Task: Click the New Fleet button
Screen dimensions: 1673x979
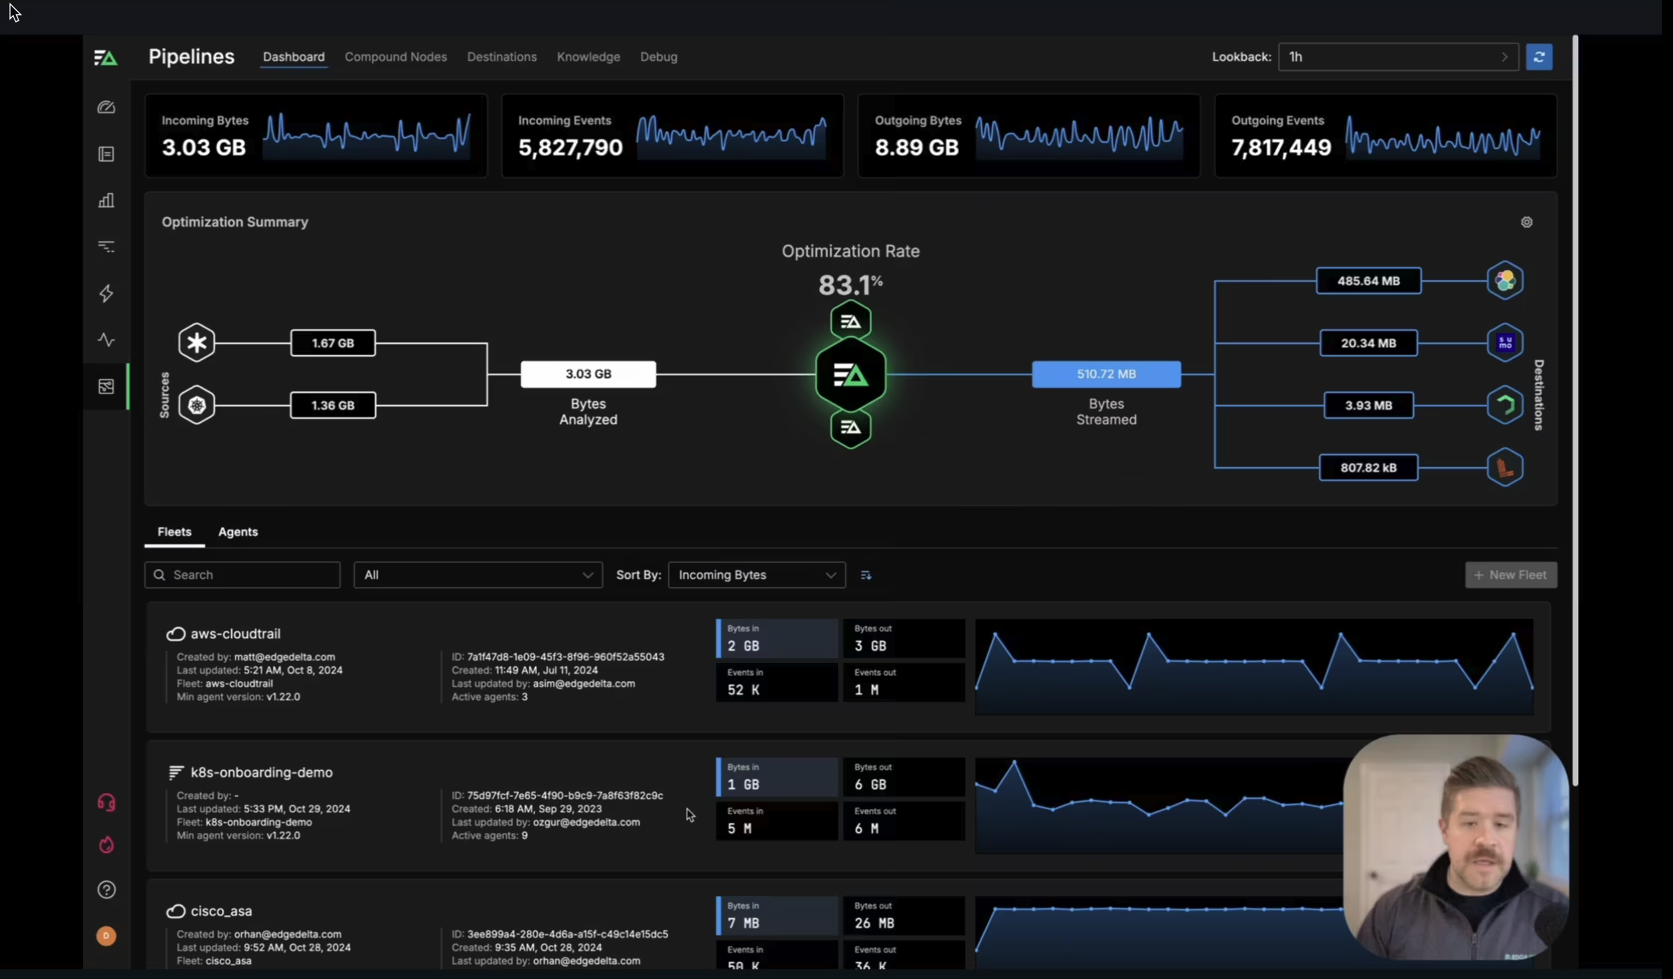Action: click(x=1510, y=575)
